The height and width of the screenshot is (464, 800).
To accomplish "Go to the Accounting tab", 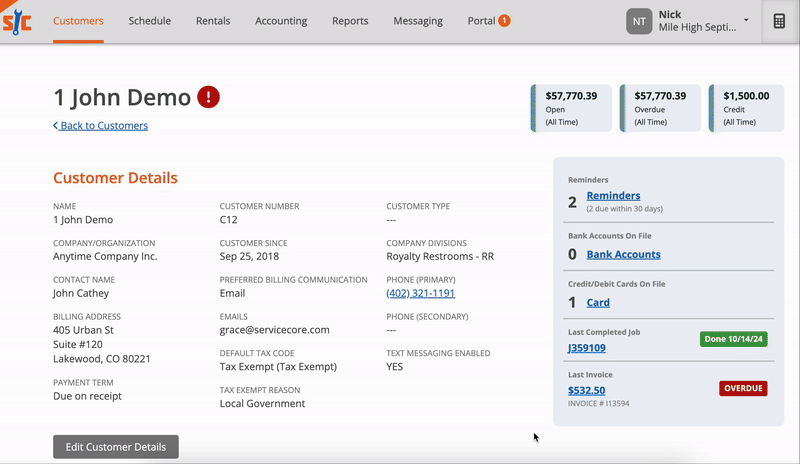I will (x=281, y=21).
